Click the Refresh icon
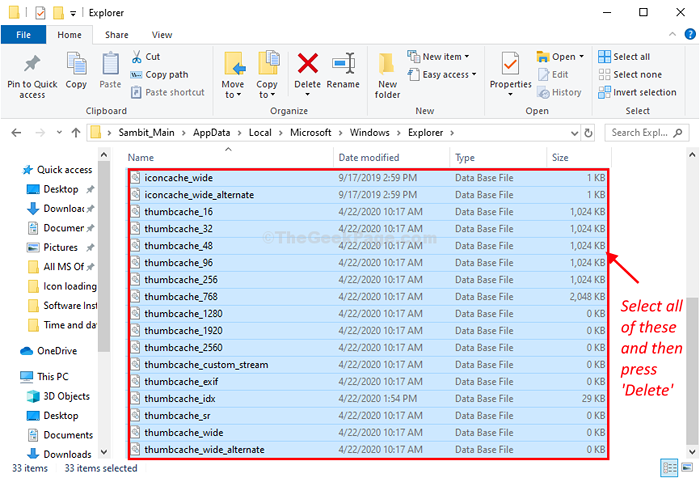 pyautogui.click(x=588, y=133)
